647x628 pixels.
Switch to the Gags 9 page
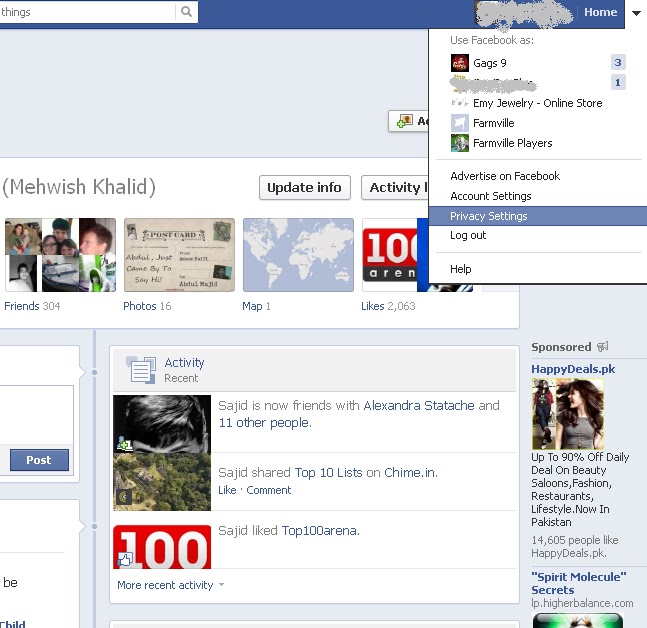point(489,63)
